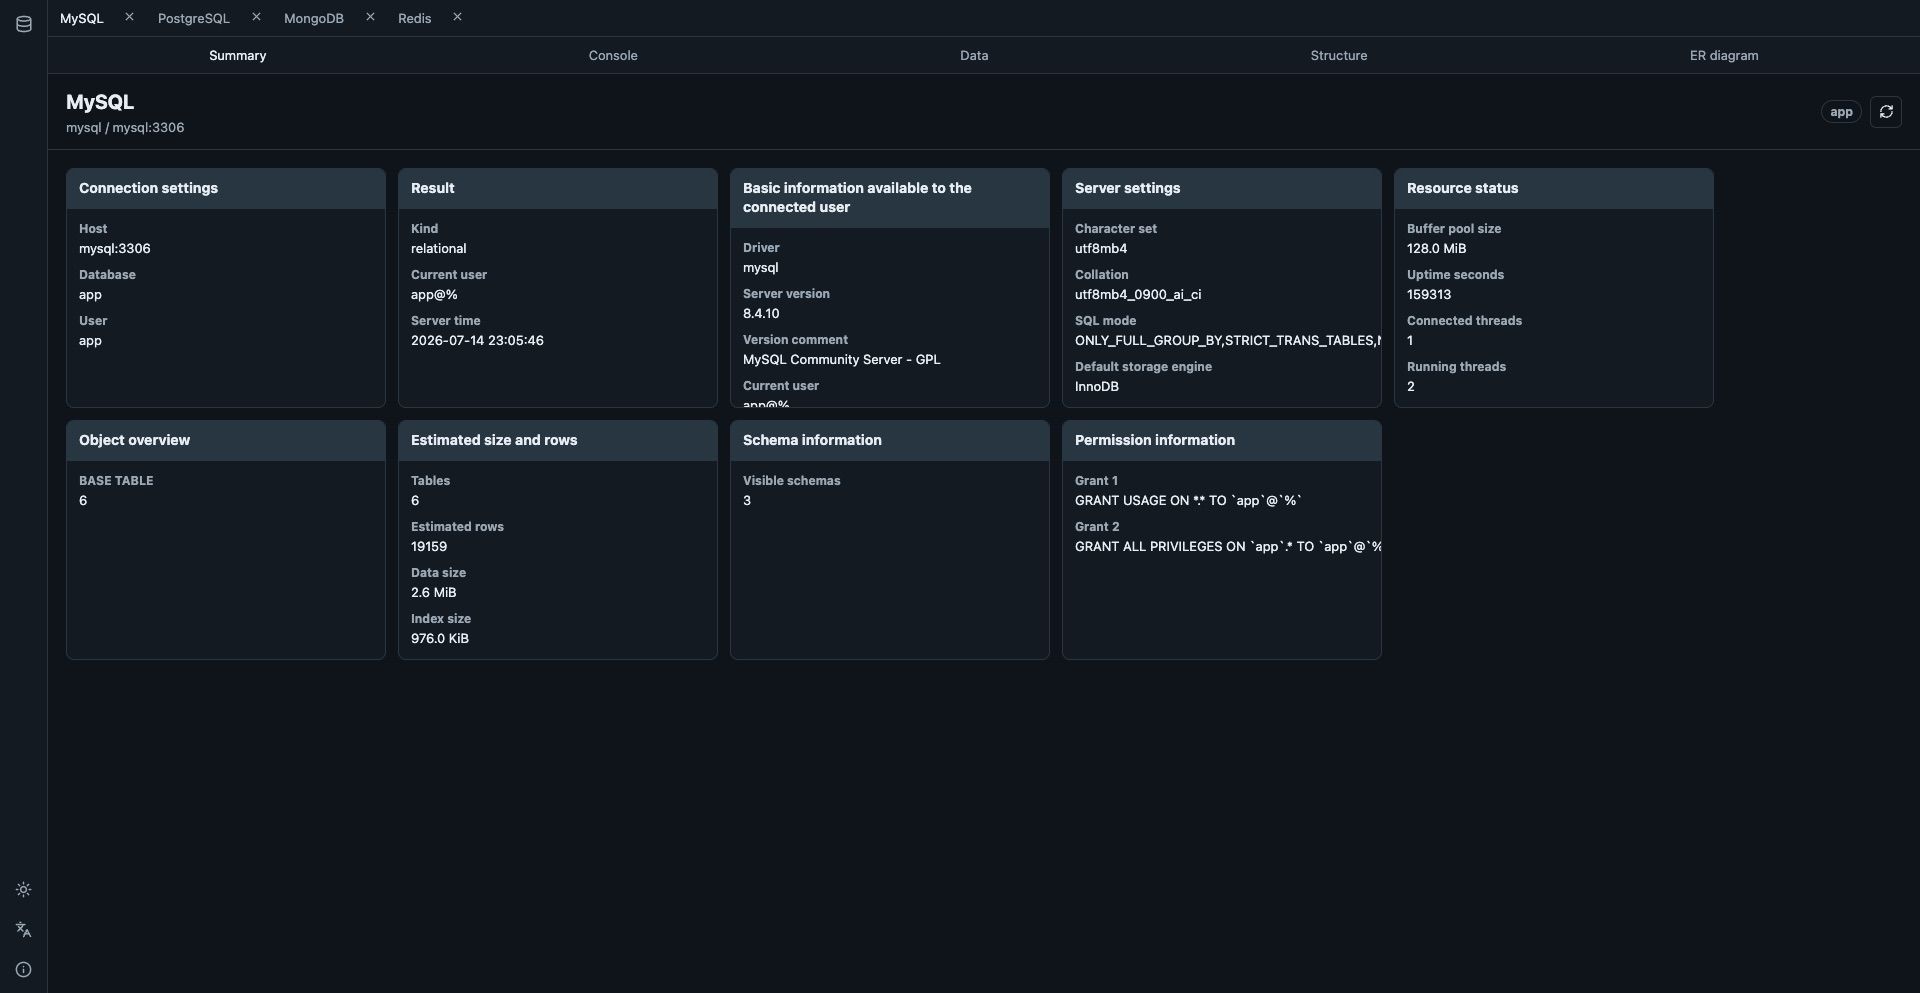Click the GRANT ALL PRIVILEGES grant text
This screenshot has height=993, width=1920.
pos(1228,547)
